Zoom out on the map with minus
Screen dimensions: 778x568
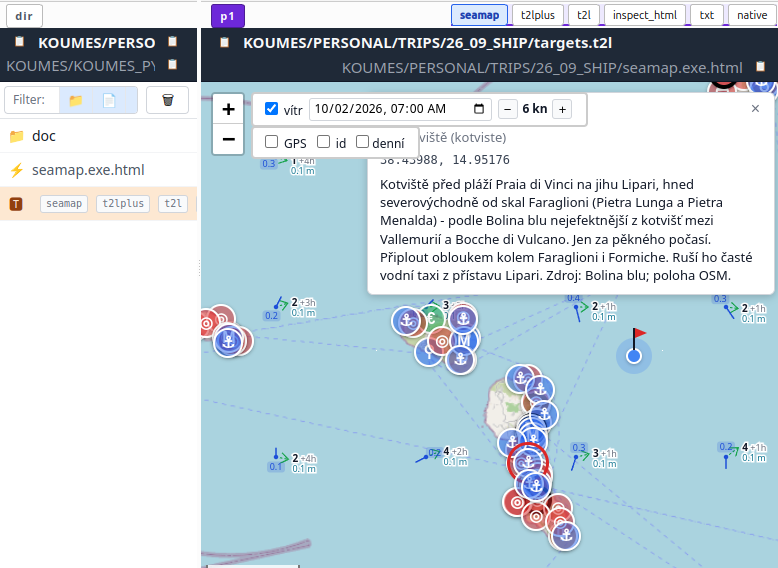pos(228,139)
